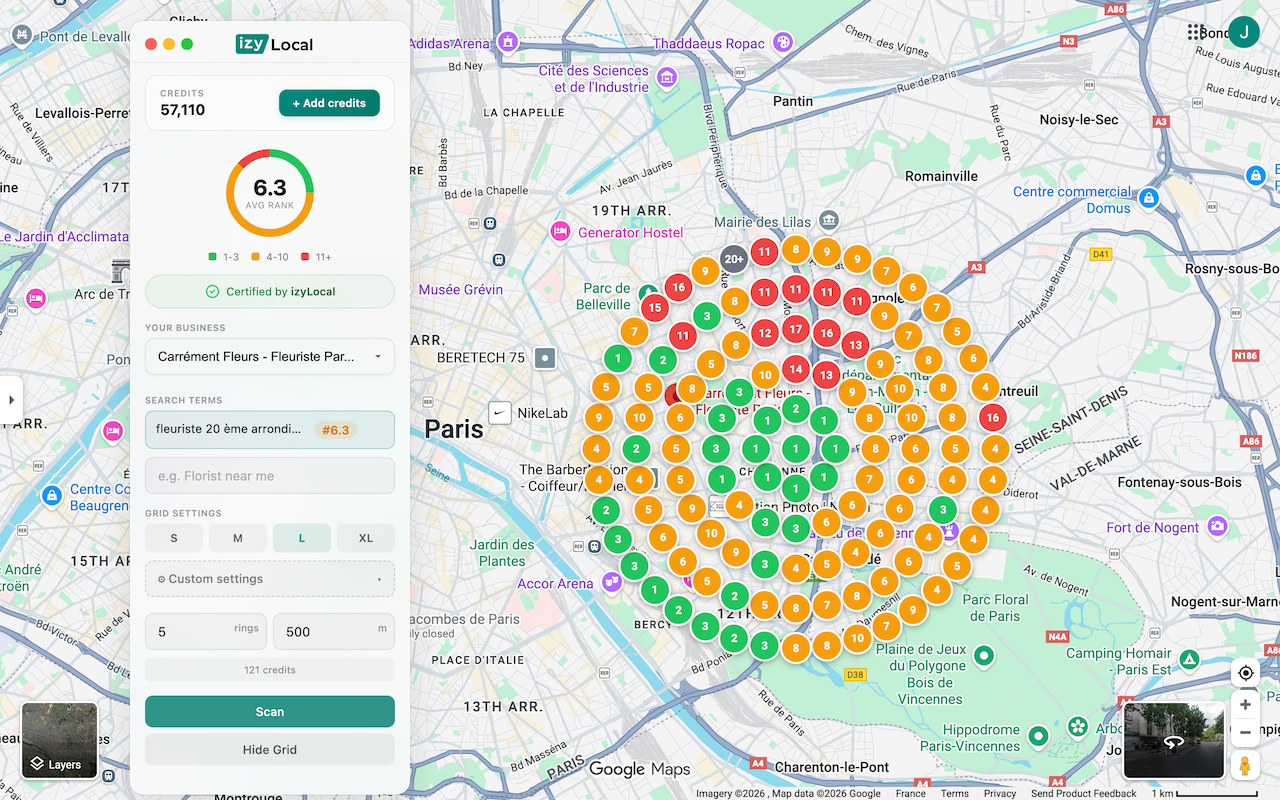Click the red rank 17 marker
Image resolution: width=1280 pixels, height=800 pixels.
click(x=796, y=329)
